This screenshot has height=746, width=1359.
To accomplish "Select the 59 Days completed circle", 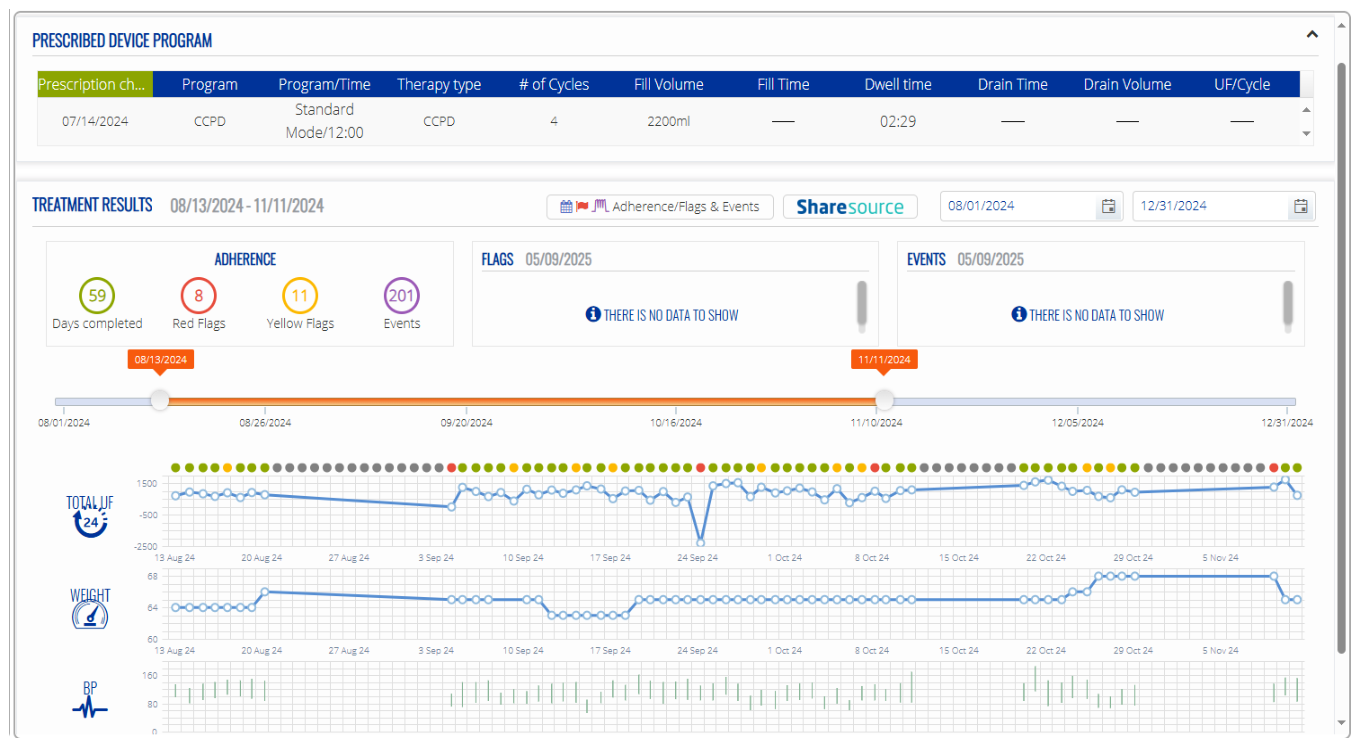I will [97, 296].
